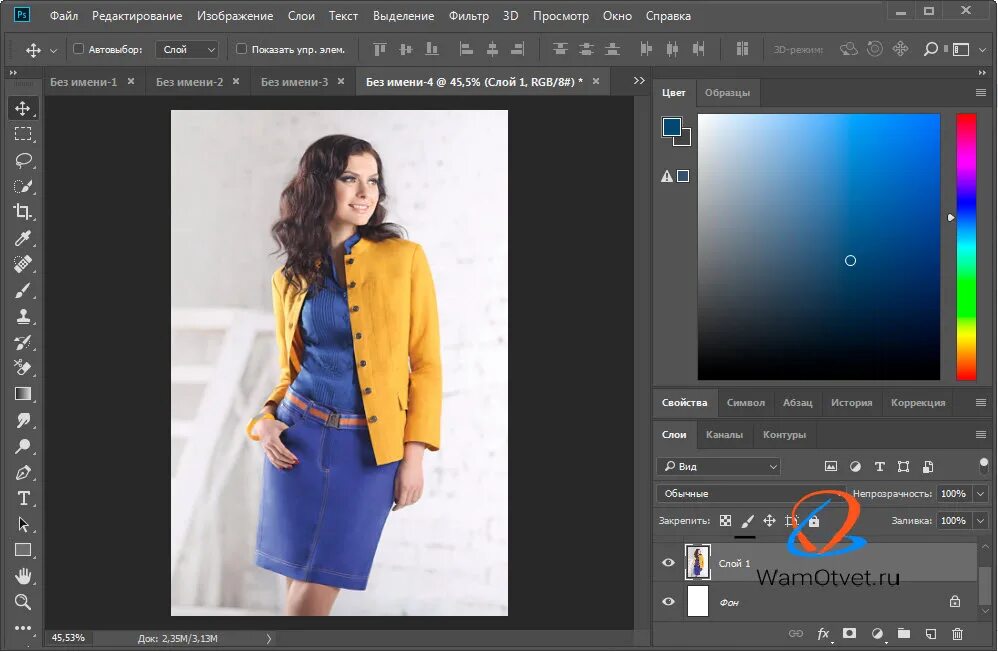Open the Выделение menu
The image size is (998, 652).
[x=404, y=16]
